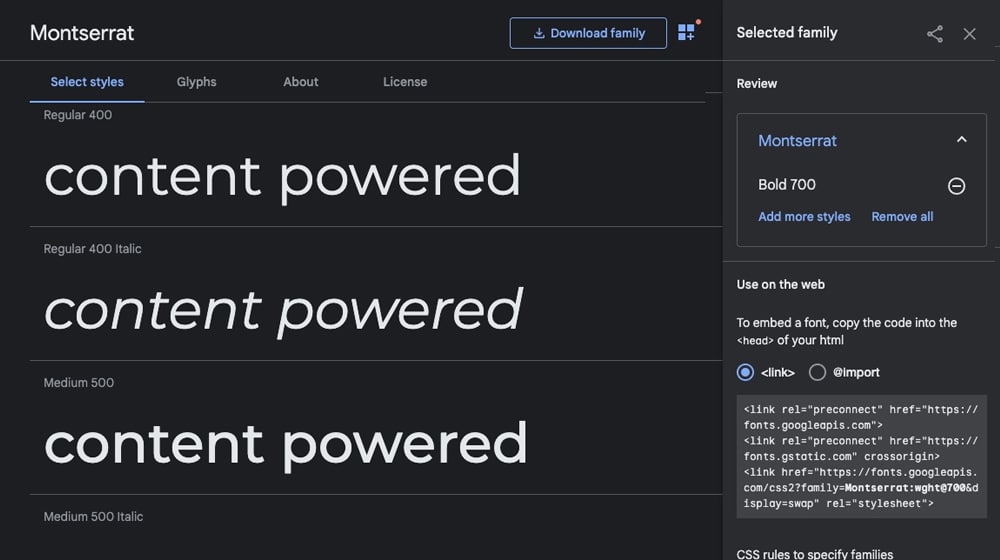The width and height of the screenshot is (1000, 560).
Task: Select the <link> radio button
Action: click(x=745, y=372)
